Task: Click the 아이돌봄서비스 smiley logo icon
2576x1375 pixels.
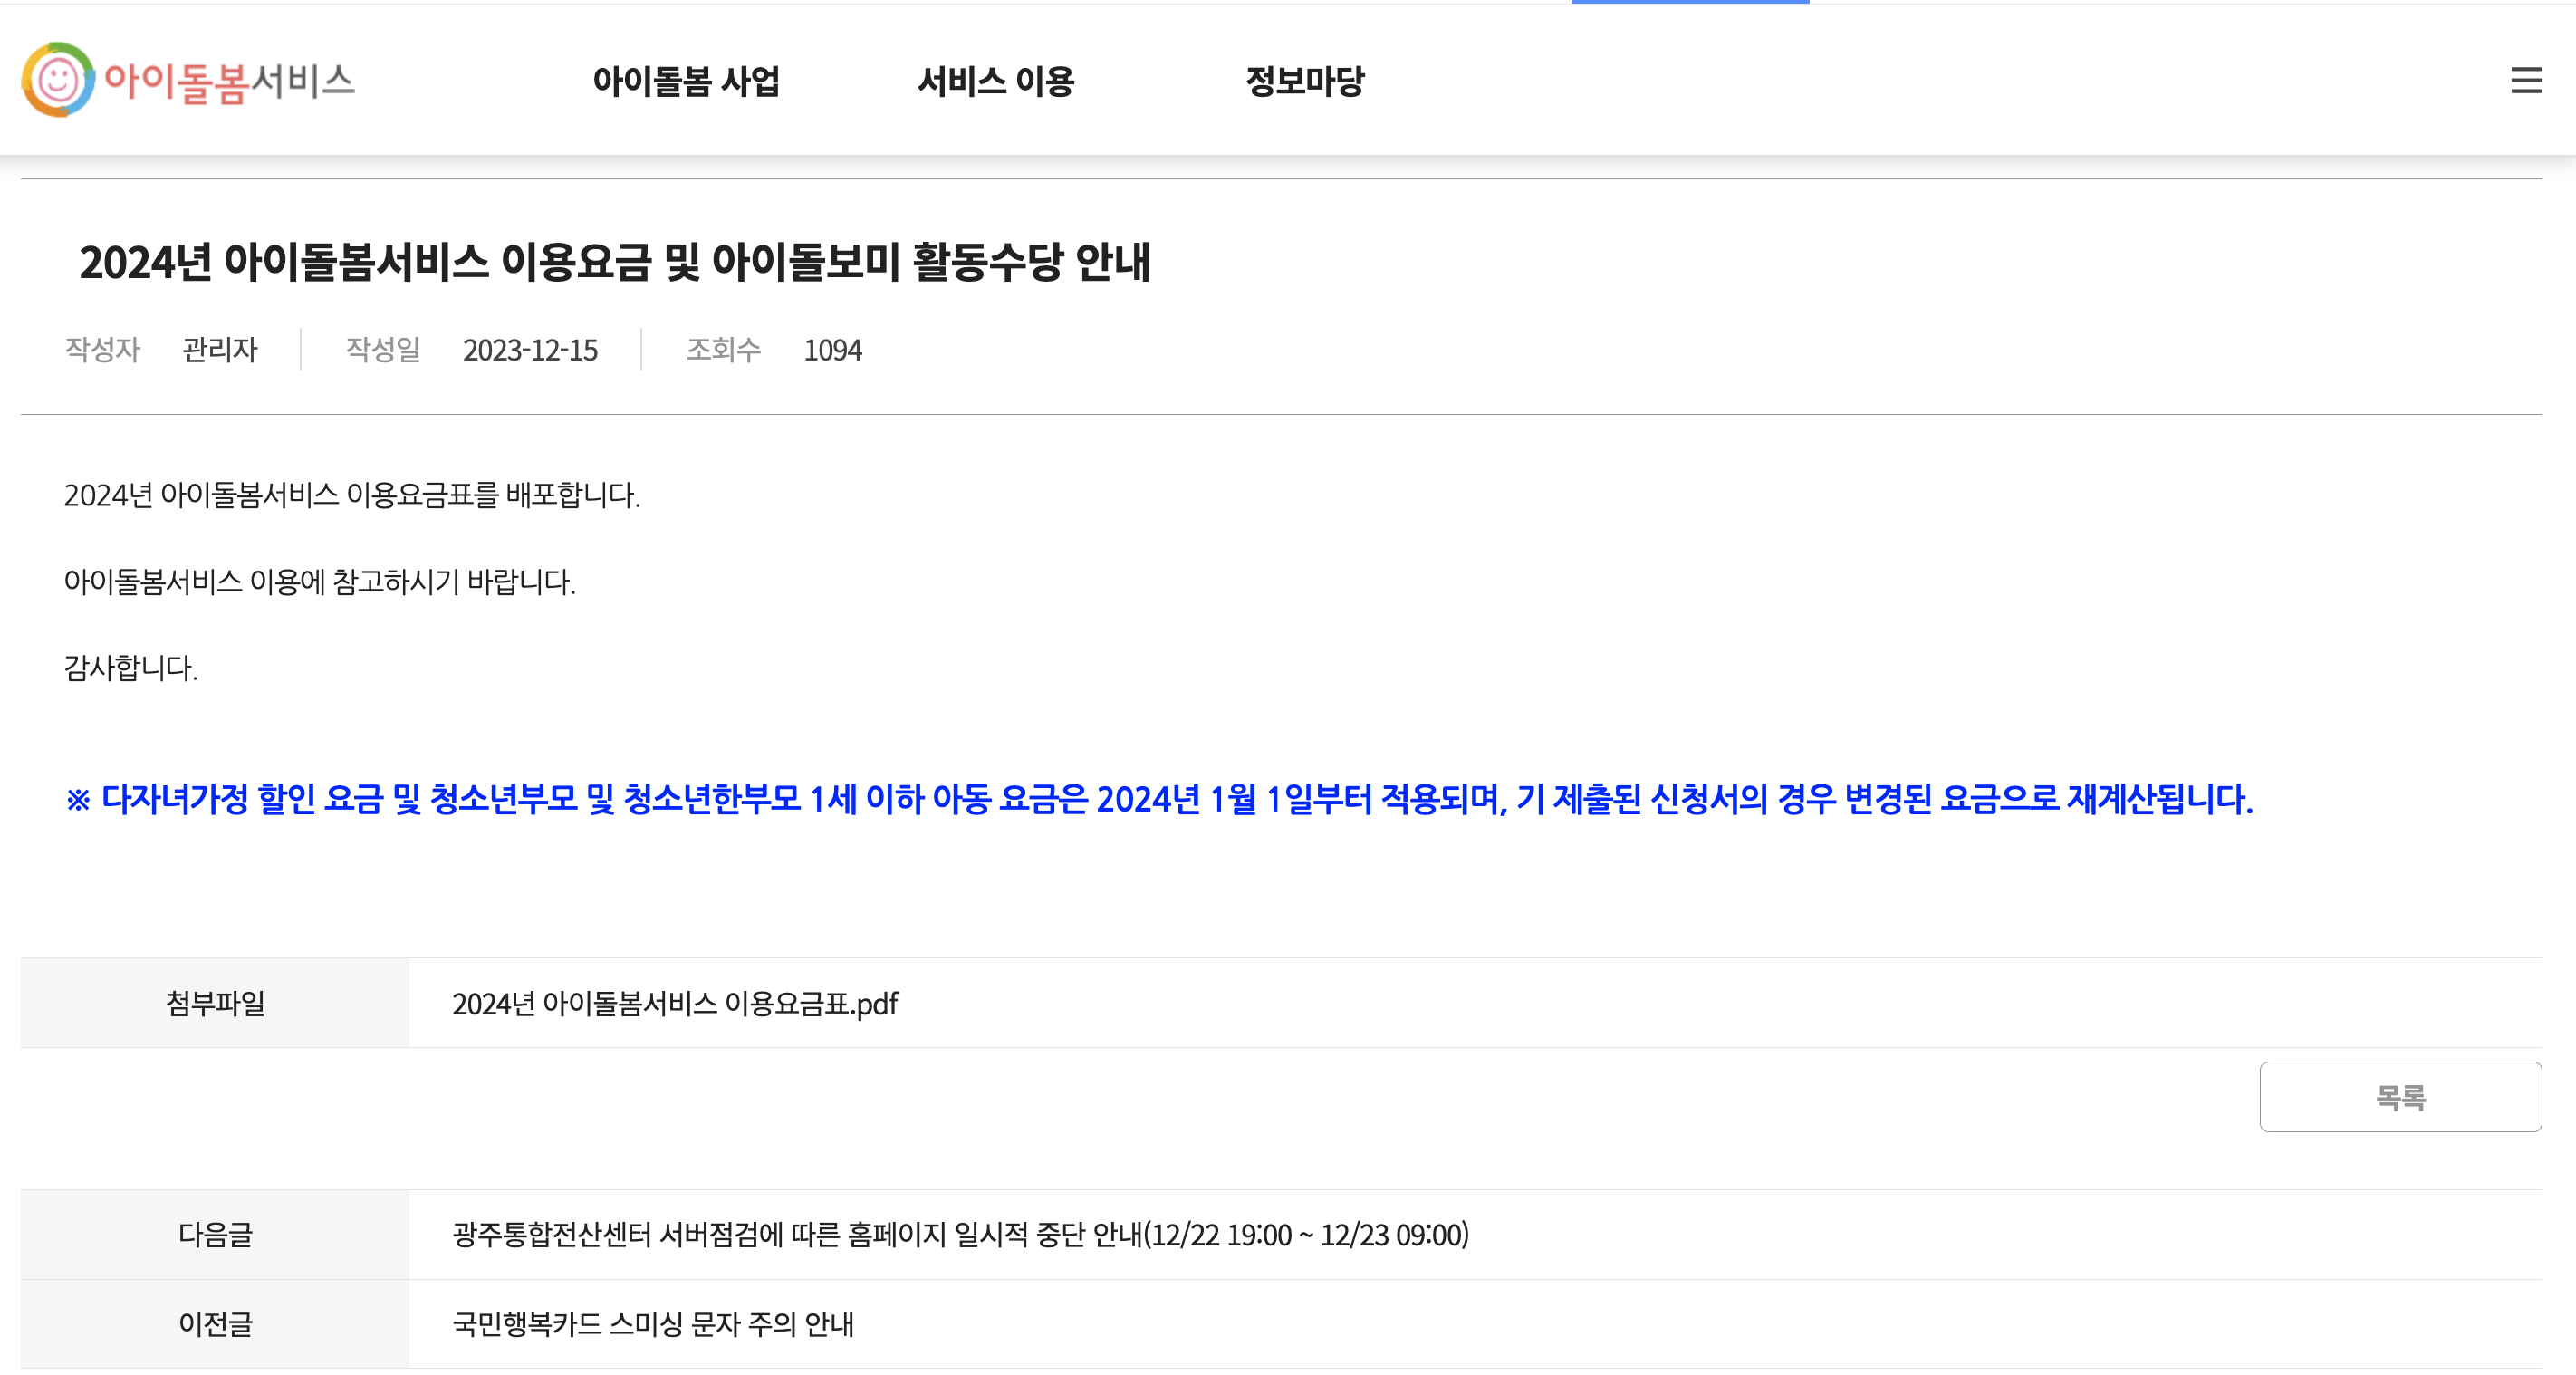Action: [58, 80]
